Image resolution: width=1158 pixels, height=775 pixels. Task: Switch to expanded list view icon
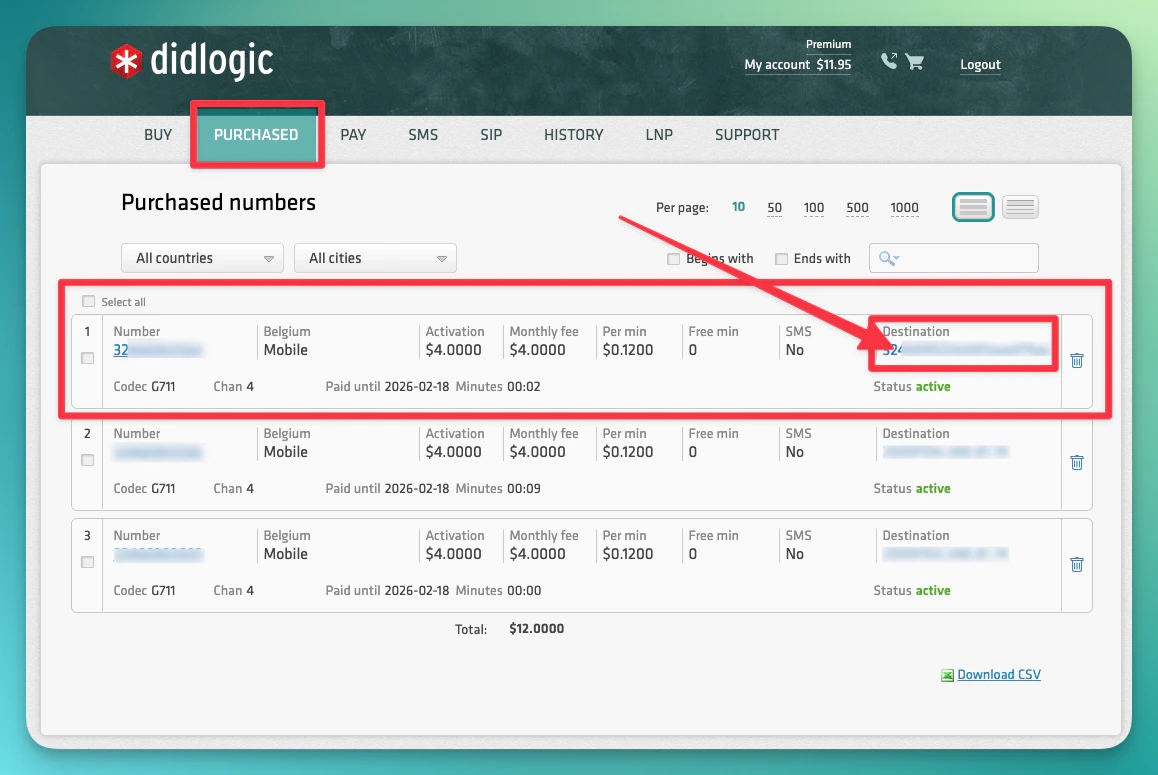[972, 207]
